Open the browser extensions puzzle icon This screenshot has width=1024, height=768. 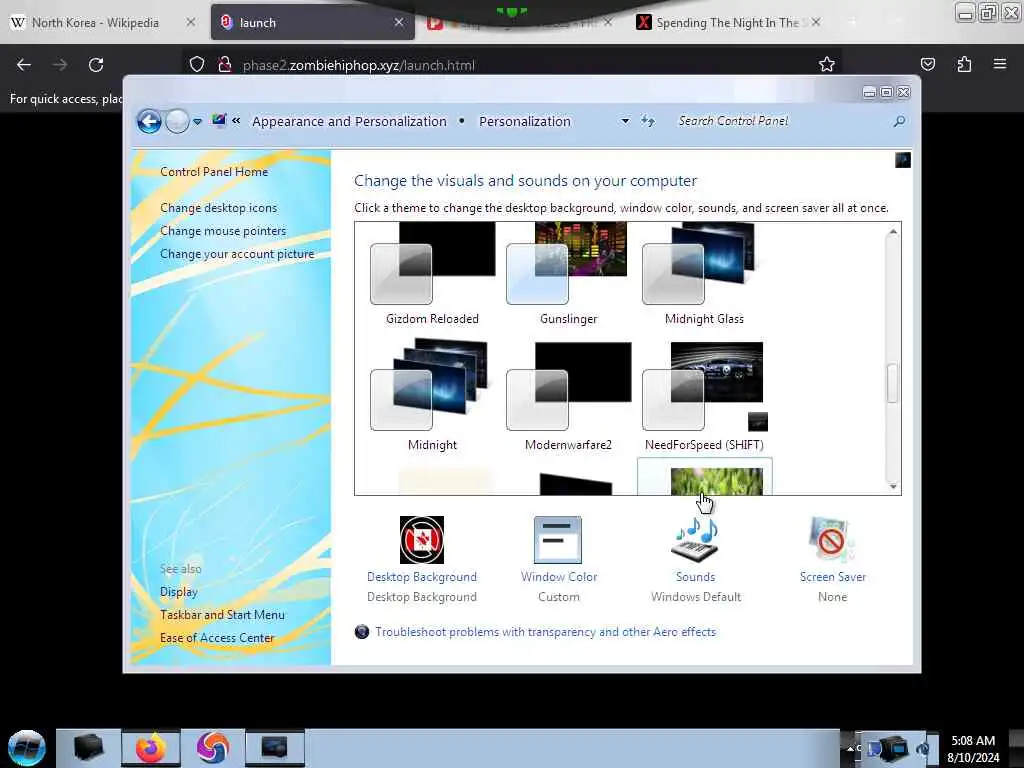[x=964, y=64]
